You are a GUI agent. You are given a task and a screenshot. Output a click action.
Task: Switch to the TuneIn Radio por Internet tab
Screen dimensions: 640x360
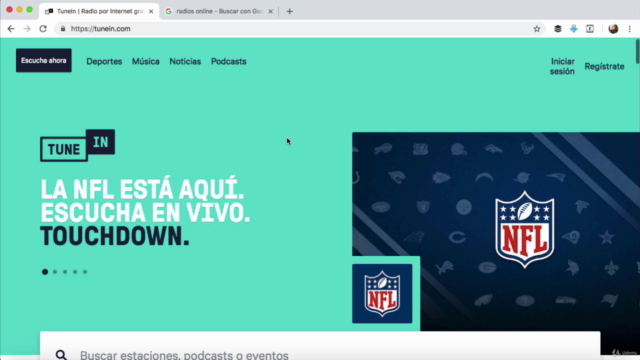click(99, 11)
